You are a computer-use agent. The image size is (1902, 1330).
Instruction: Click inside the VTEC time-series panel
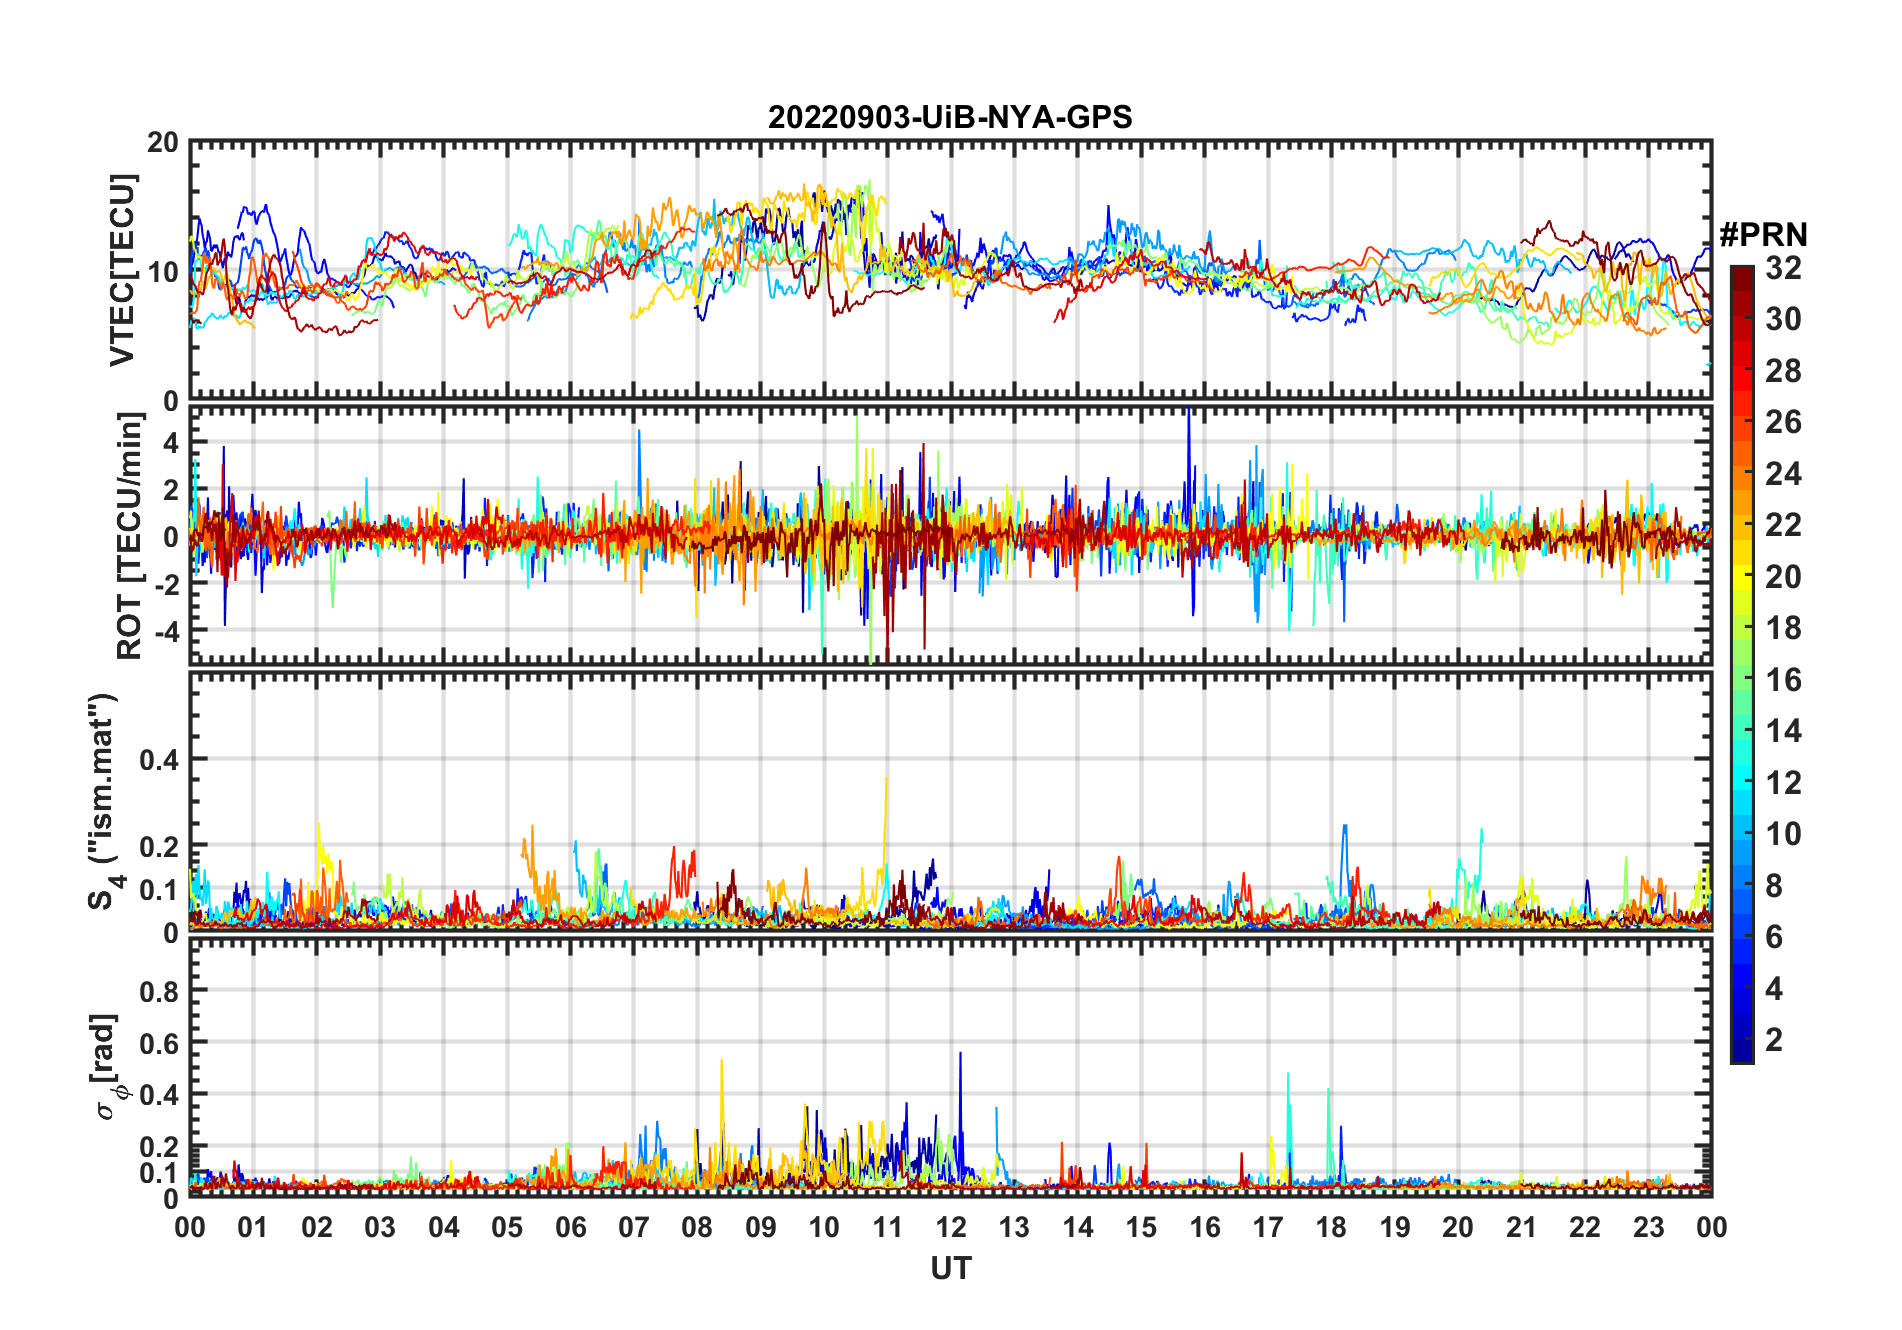pos(950,270)
